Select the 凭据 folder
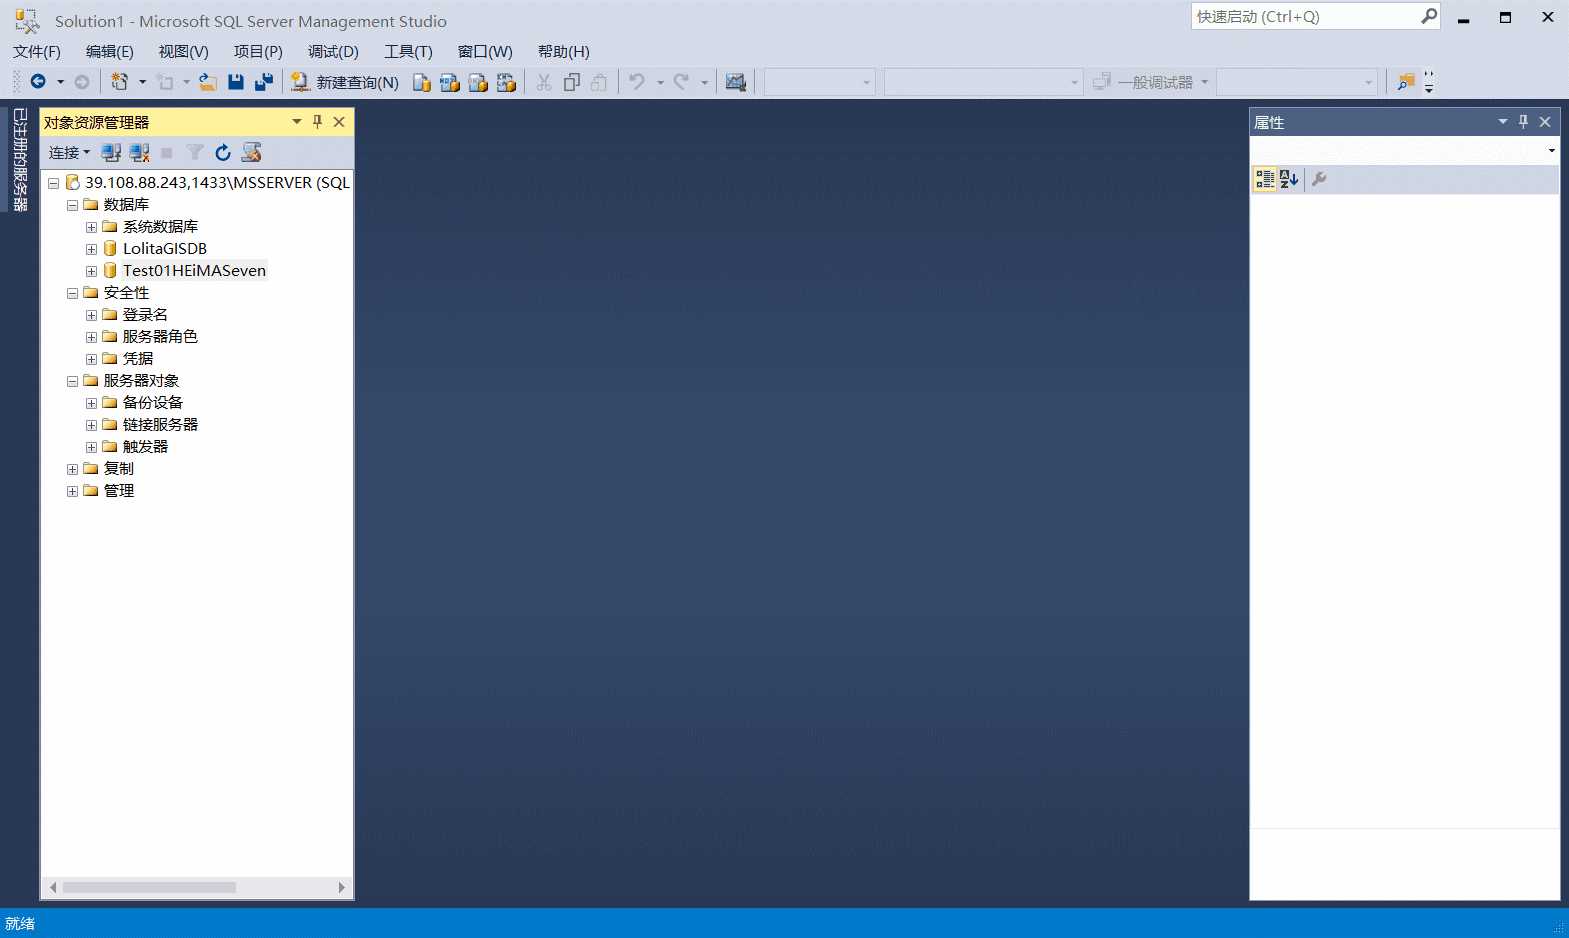 coord(138,359)
